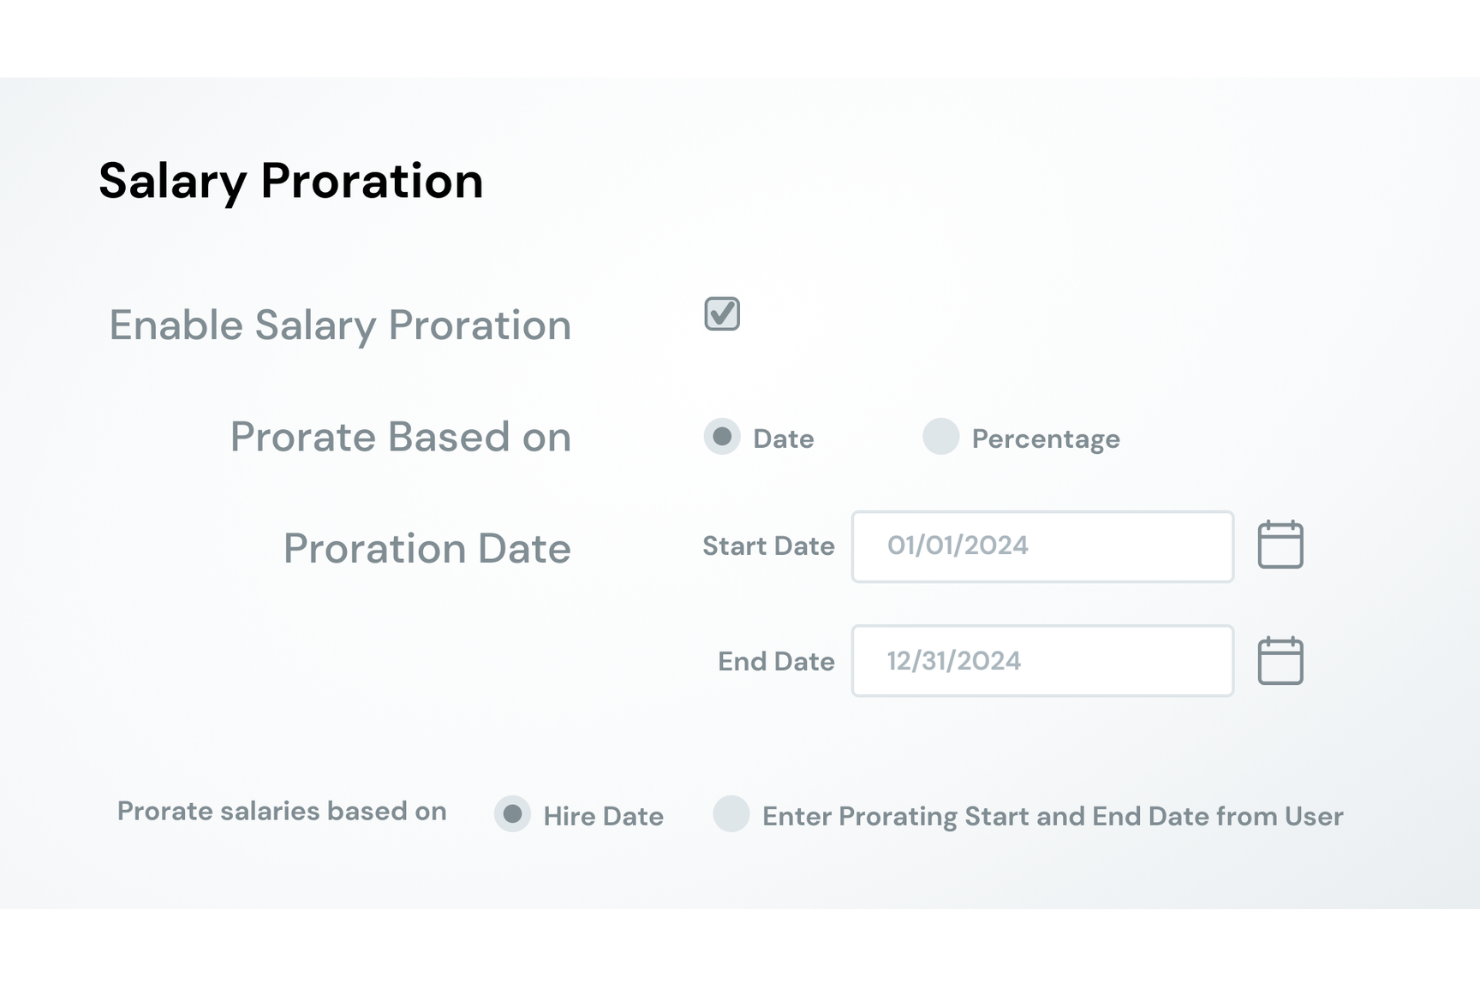Select Enter Prorating Start and End Date option
This screenshot has width=1480, height=987.
732,815
